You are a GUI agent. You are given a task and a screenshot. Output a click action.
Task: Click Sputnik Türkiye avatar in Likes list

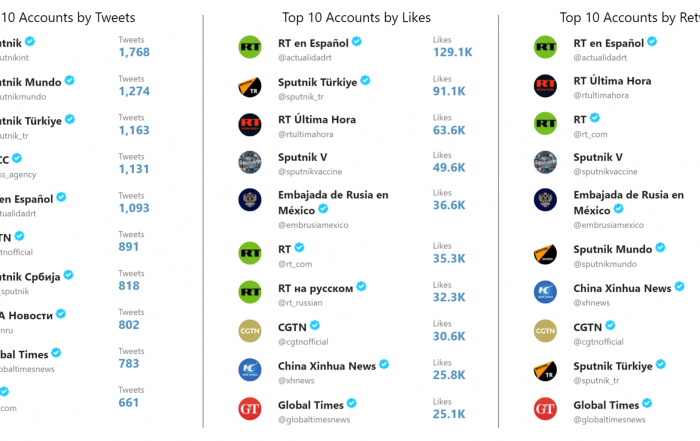[x=250, y=86]
